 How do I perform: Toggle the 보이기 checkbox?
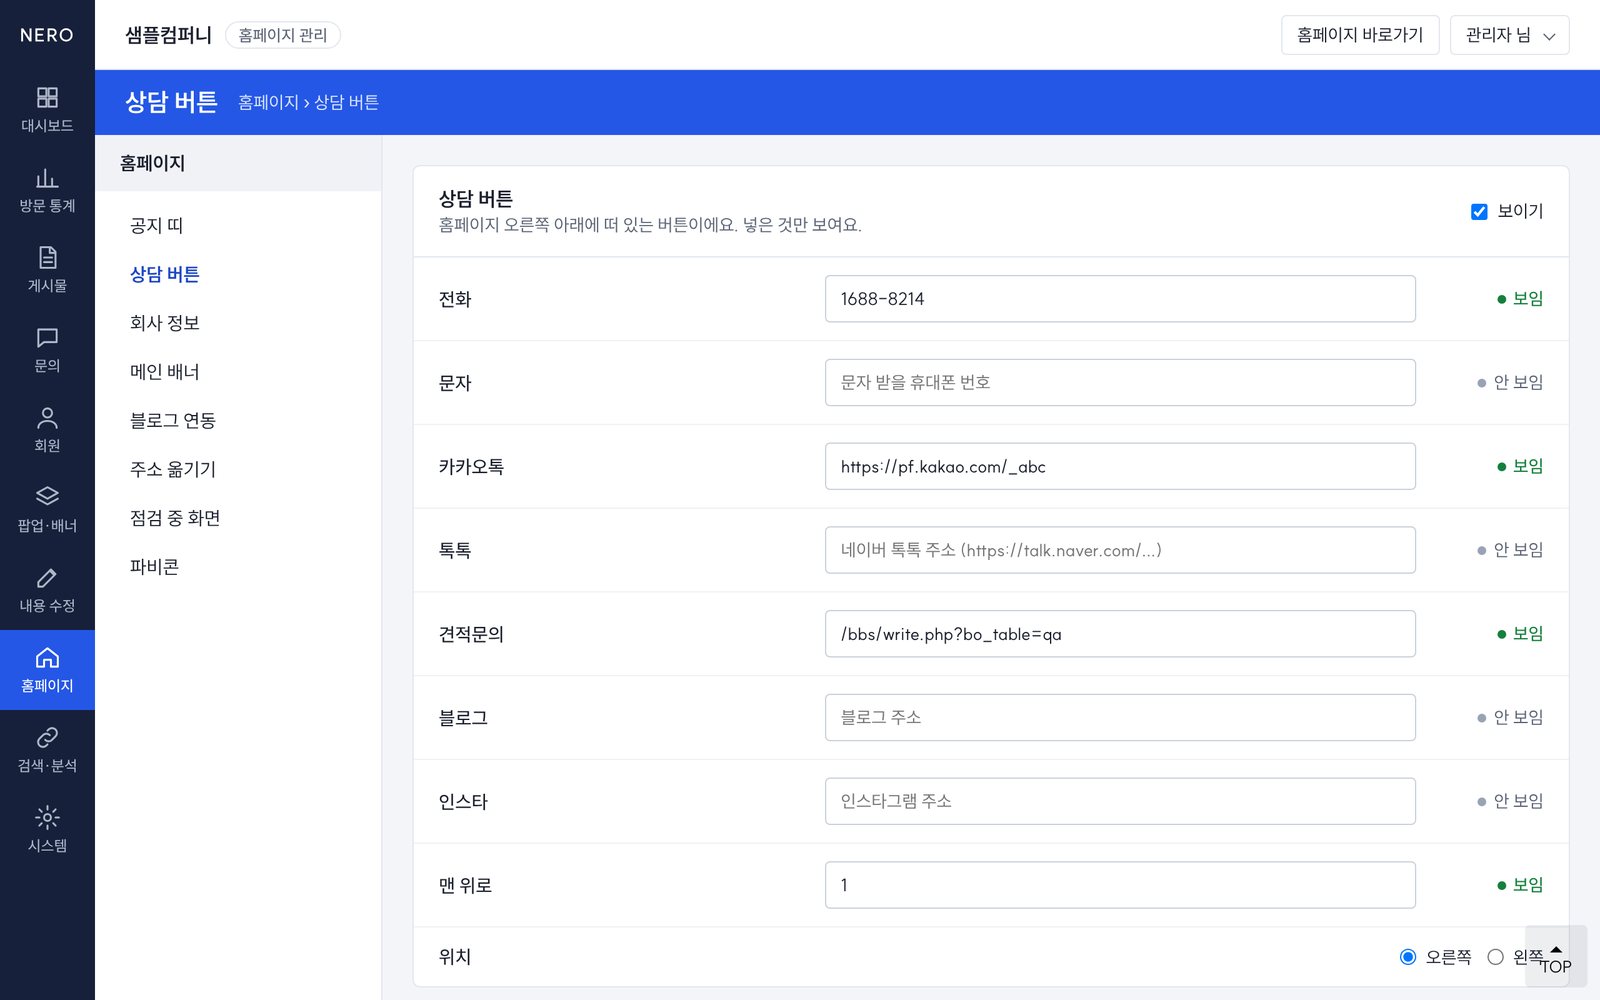(1479, 211)
